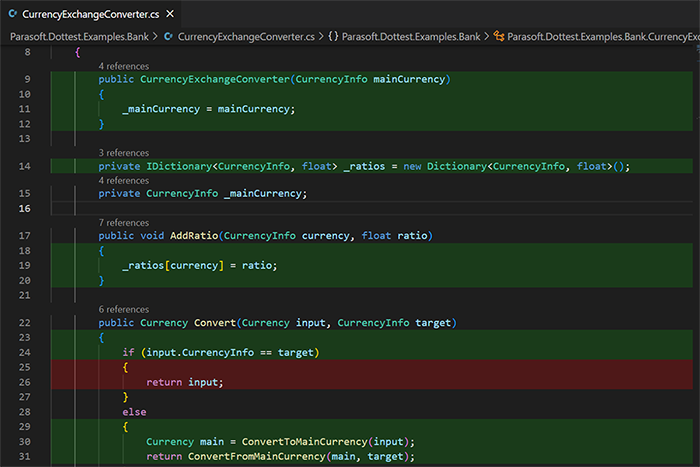The height and width of the screenshot is (467, 700).
Task: Click line number 26 in the gutter
Action: click(25, 382)
